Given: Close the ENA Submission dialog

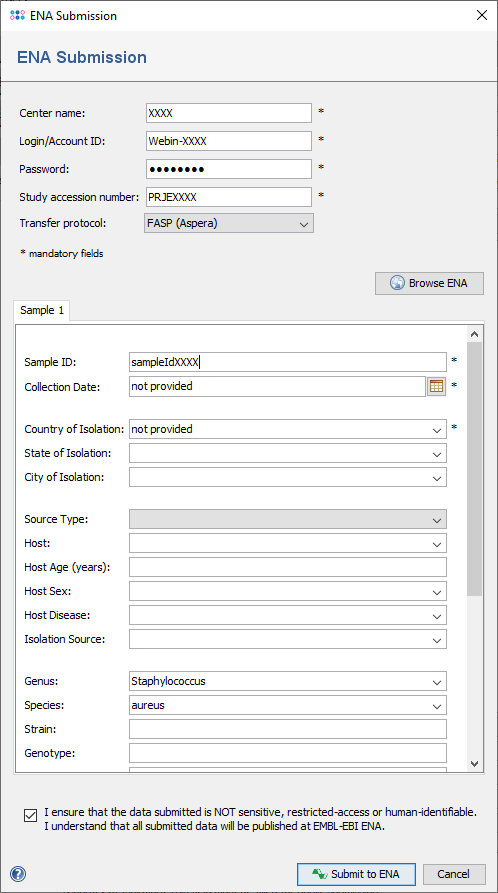Looking at the screenshot, I should pos(481,15).
